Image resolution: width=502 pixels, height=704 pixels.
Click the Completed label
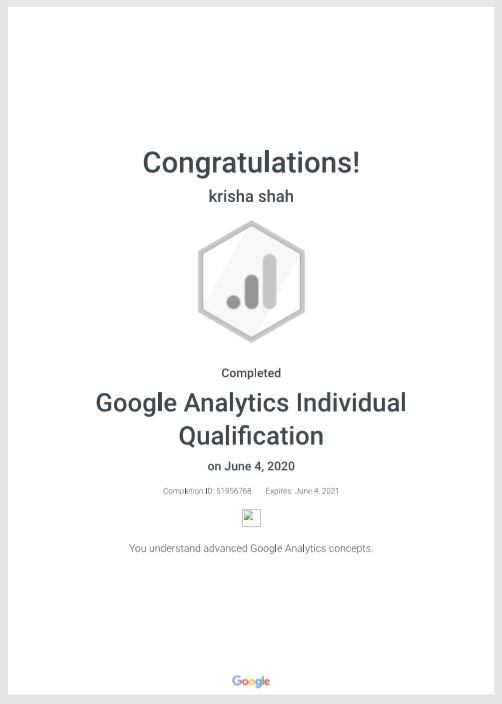(x=251, y=373)
